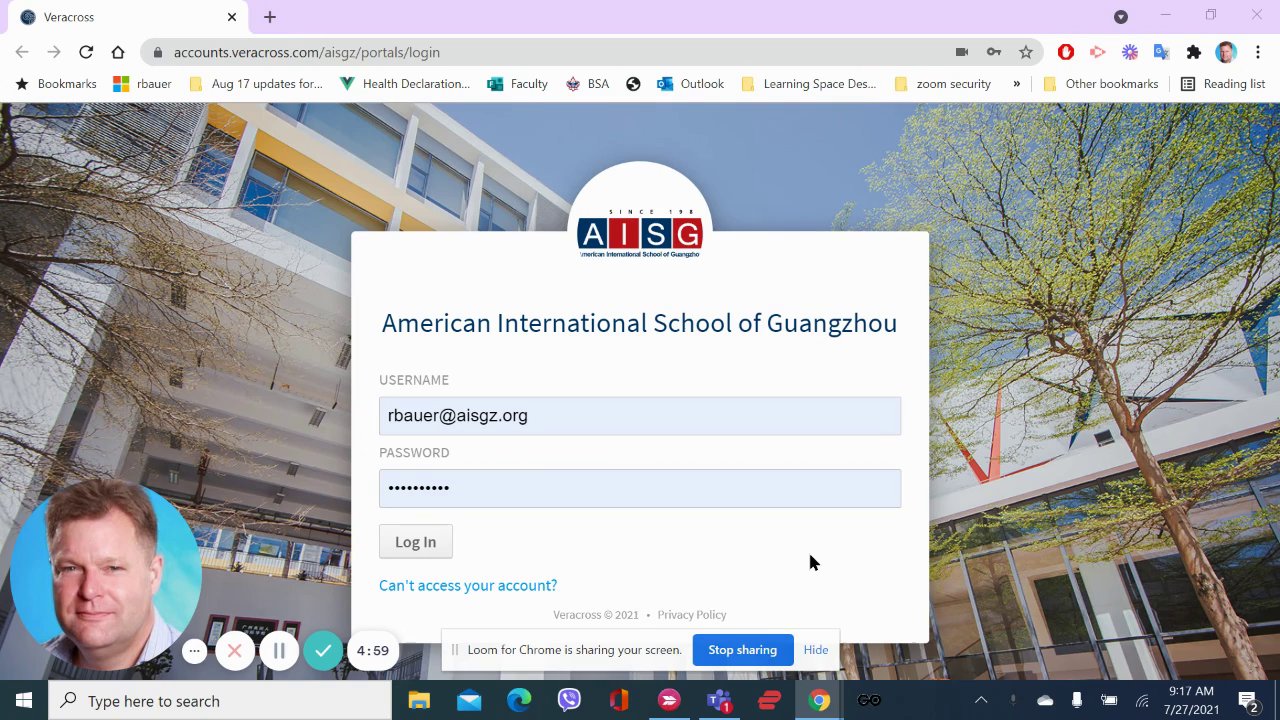Cancel the Loom recording with X

(235, 651)
